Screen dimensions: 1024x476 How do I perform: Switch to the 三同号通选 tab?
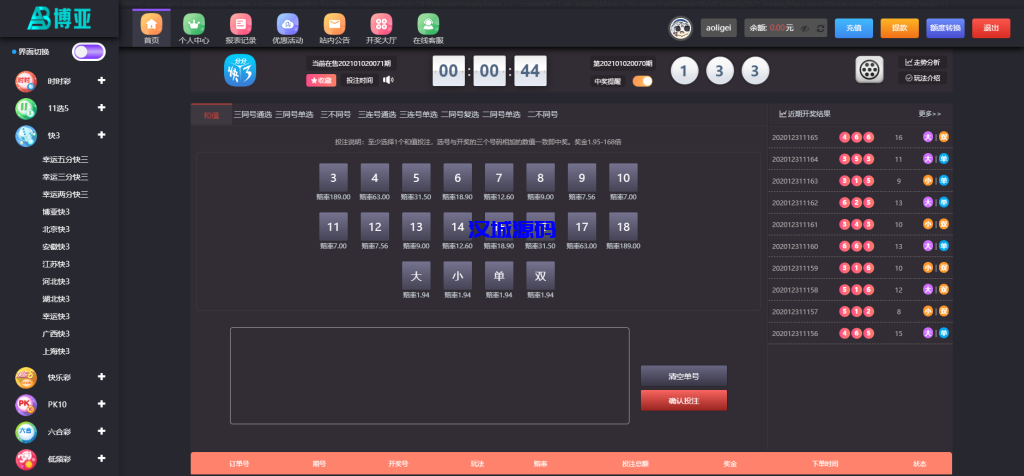tap(252, 115)
